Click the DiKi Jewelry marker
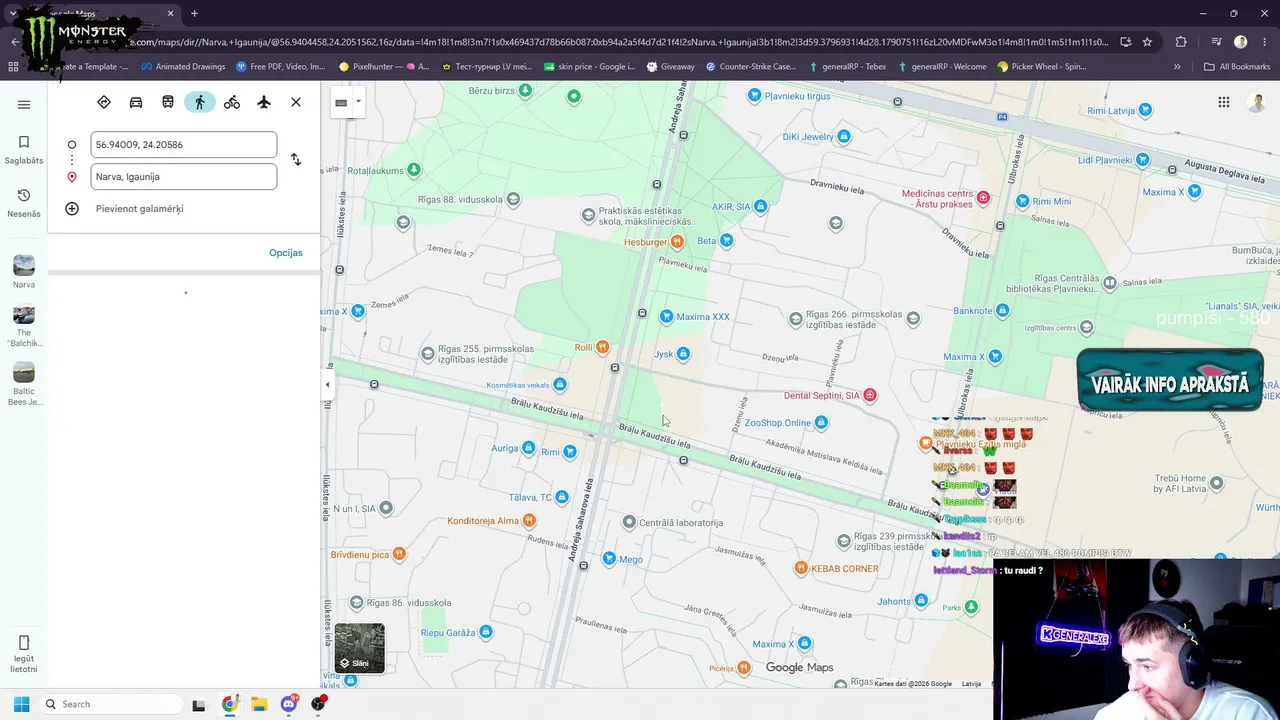 point(844,136)
